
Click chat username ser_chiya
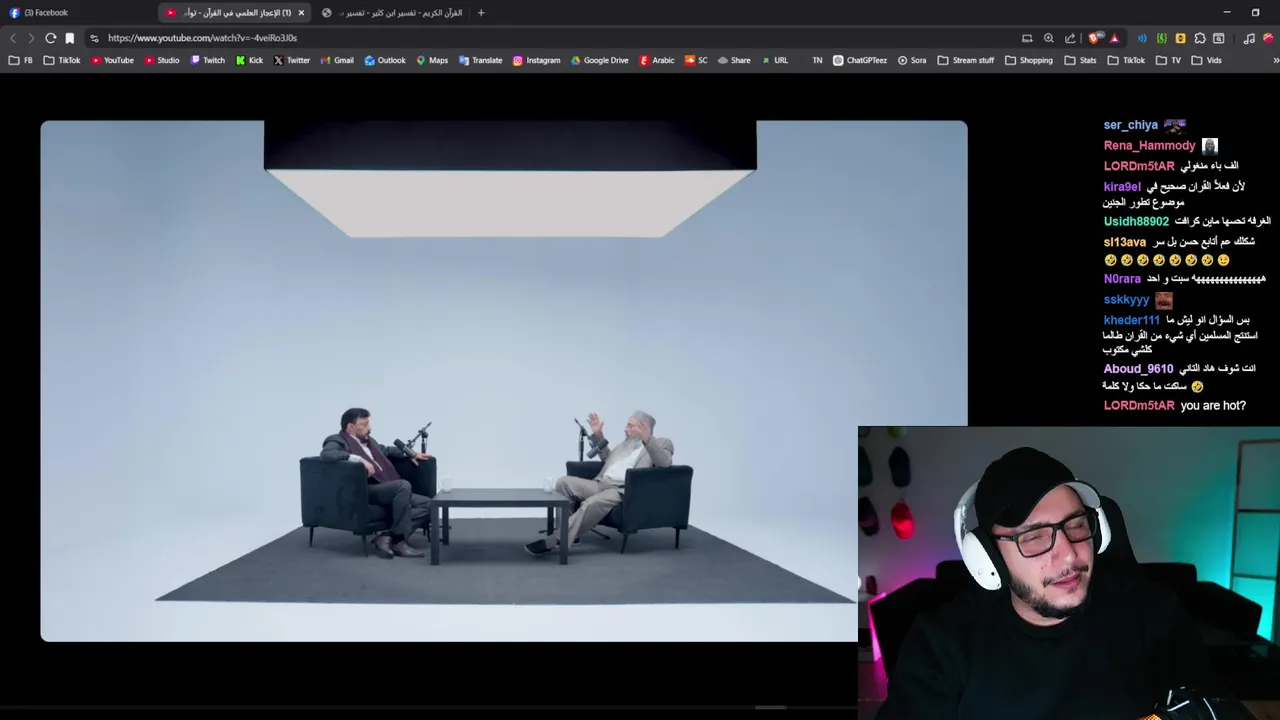tap(1131, 125)
